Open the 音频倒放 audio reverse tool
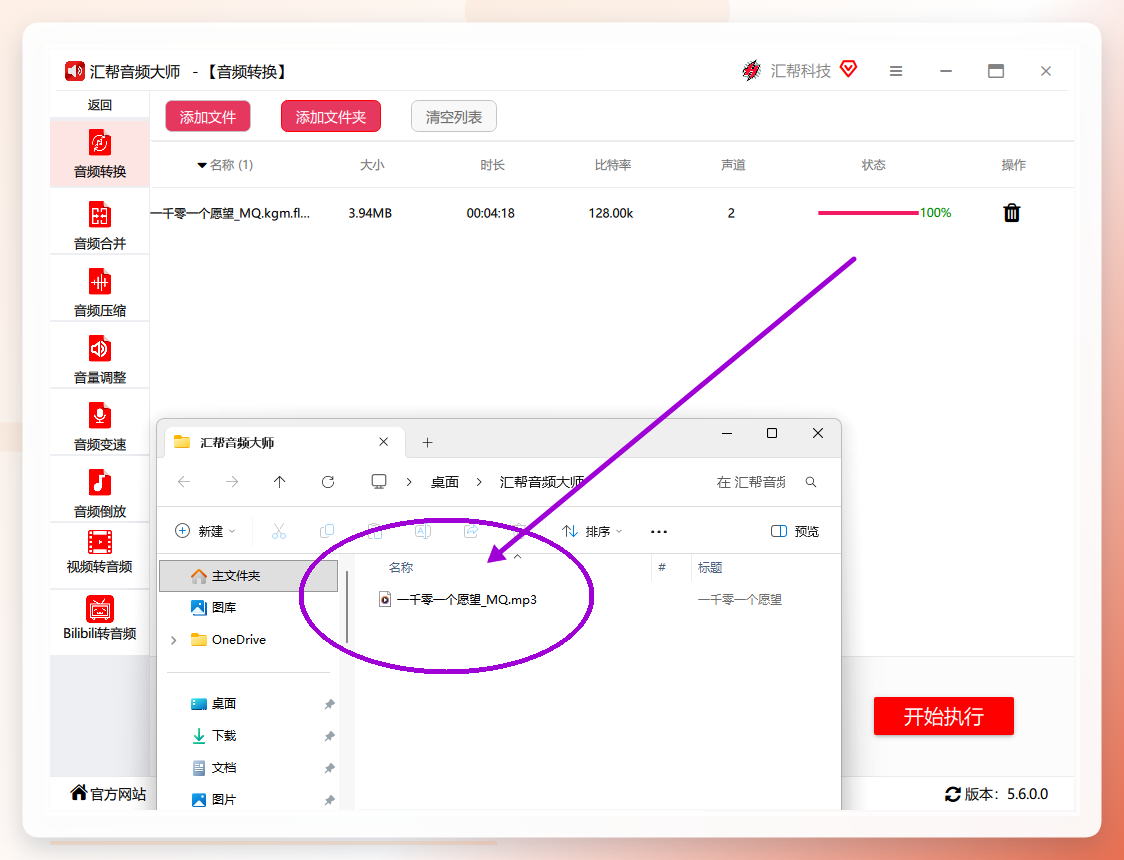 (x=100, y=493)
